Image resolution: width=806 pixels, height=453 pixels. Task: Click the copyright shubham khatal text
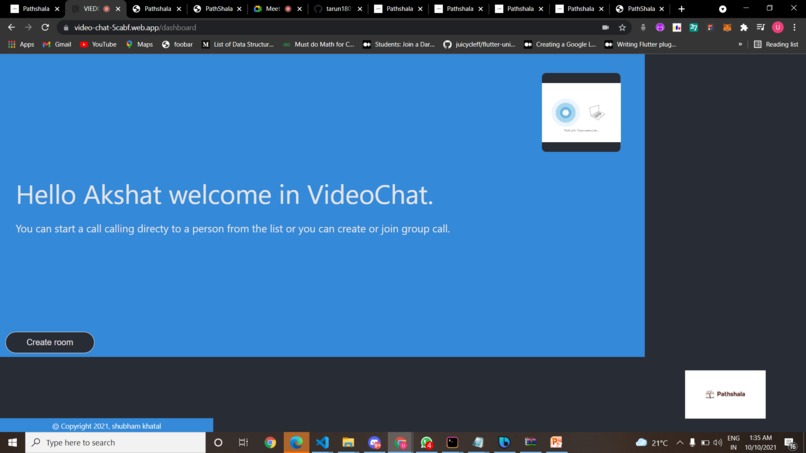tap(106, 426)
